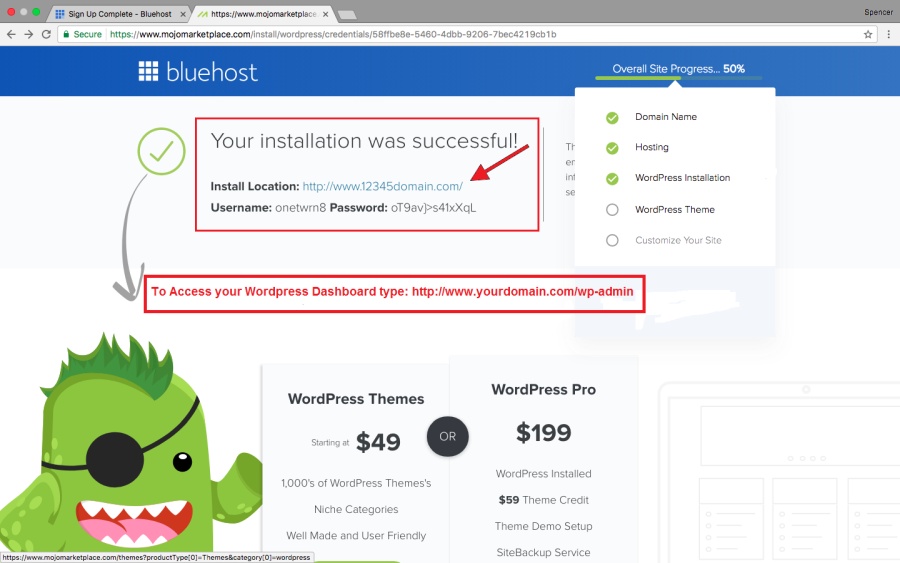Click the Hosting green checkmark
This screenshot has height=563, width=900.
click(612, 148)
